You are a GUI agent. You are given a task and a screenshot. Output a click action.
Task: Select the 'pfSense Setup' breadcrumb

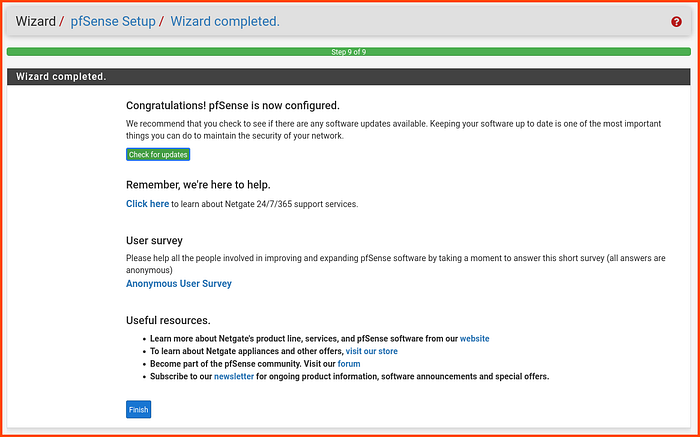point(113,21)
